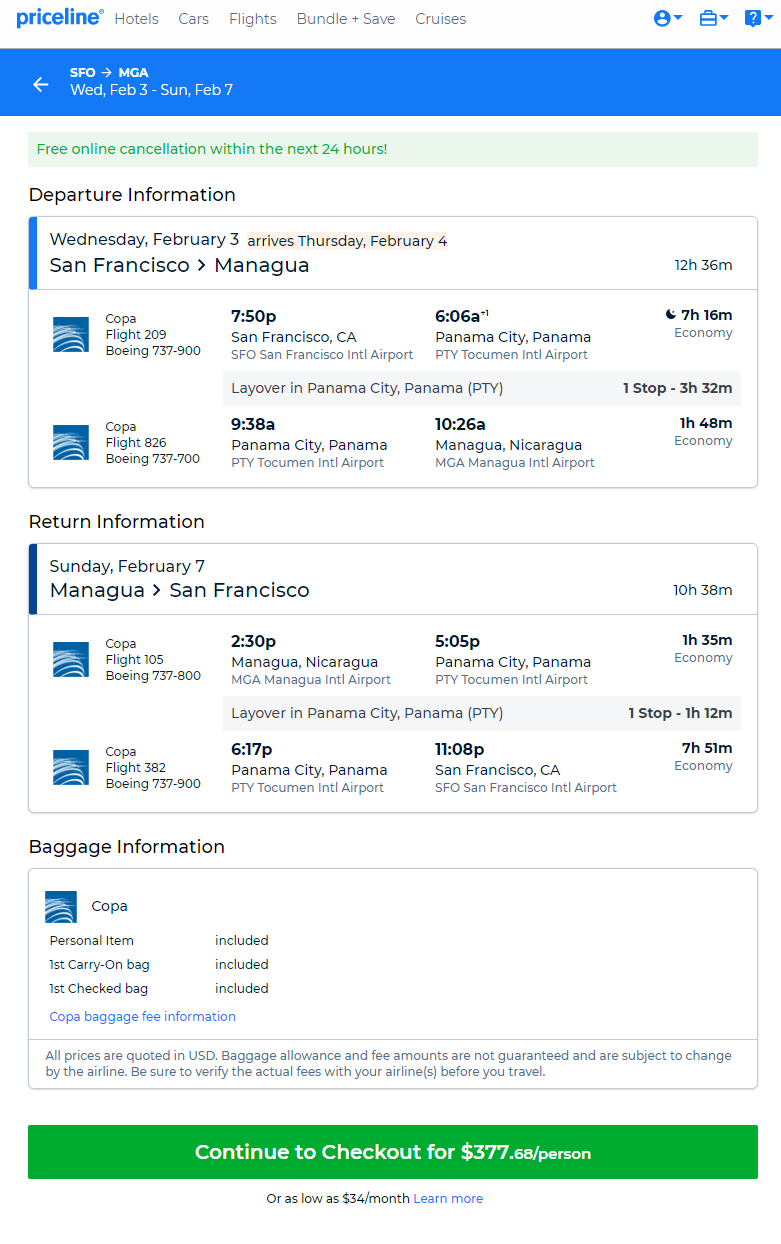
Task: Open the My Trips briefcase icon
Action: point(713,18)
